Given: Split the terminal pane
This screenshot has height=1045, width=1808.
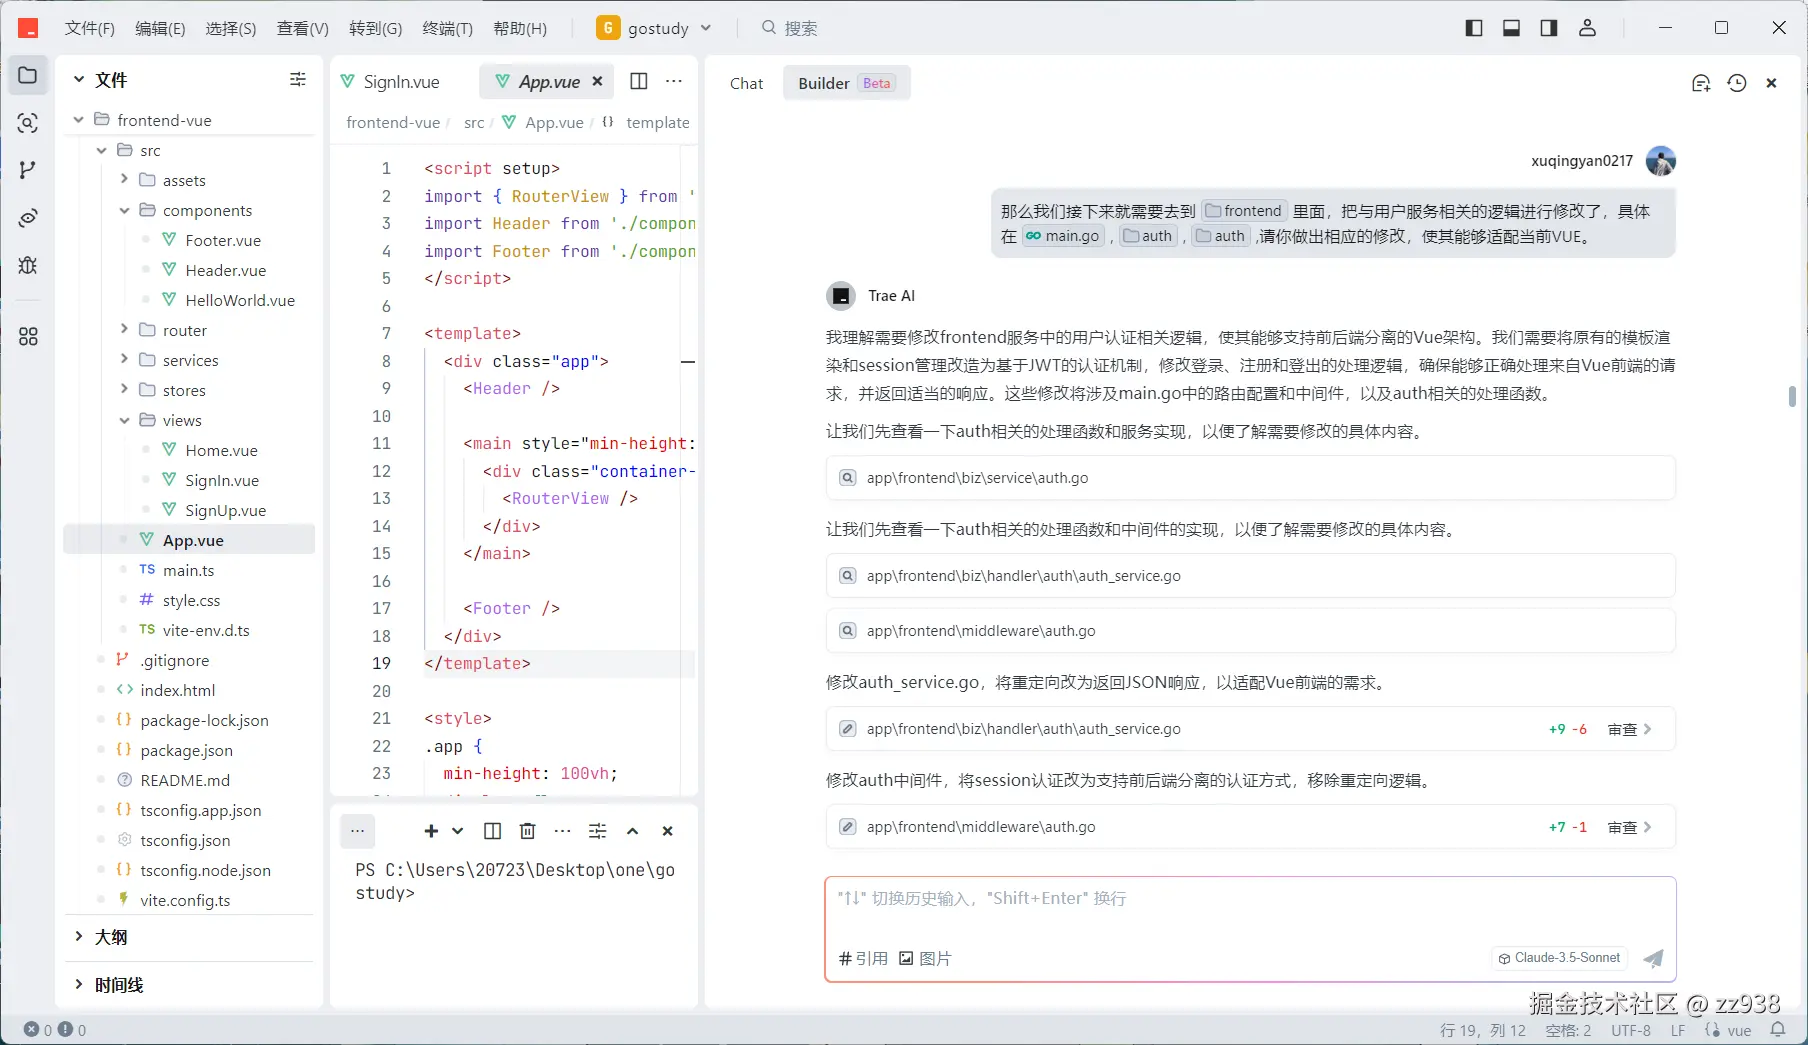Looking at the screenshot, I should coord(493,831).
